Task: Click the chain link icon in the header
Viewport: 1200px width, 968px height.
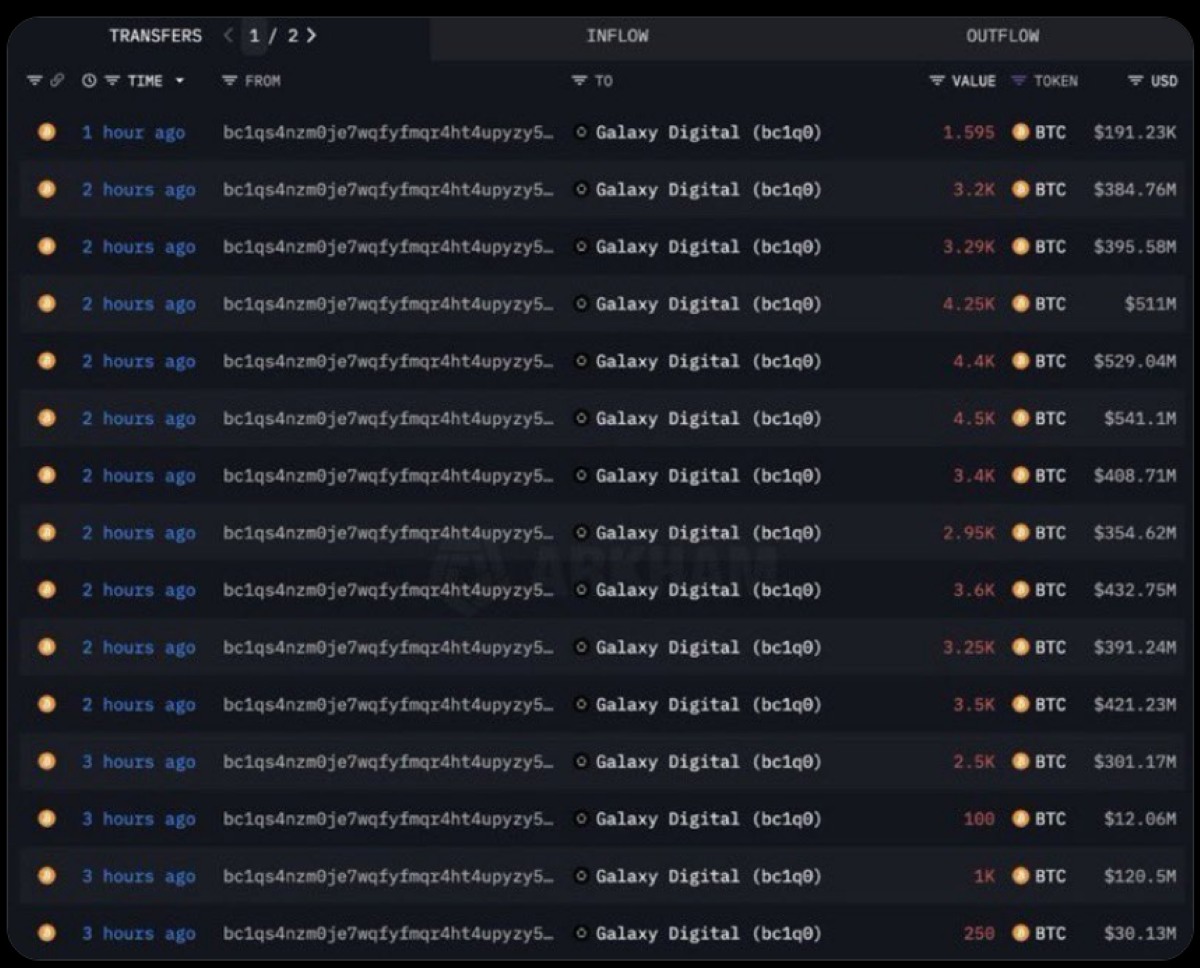Action: pos(57,81)
